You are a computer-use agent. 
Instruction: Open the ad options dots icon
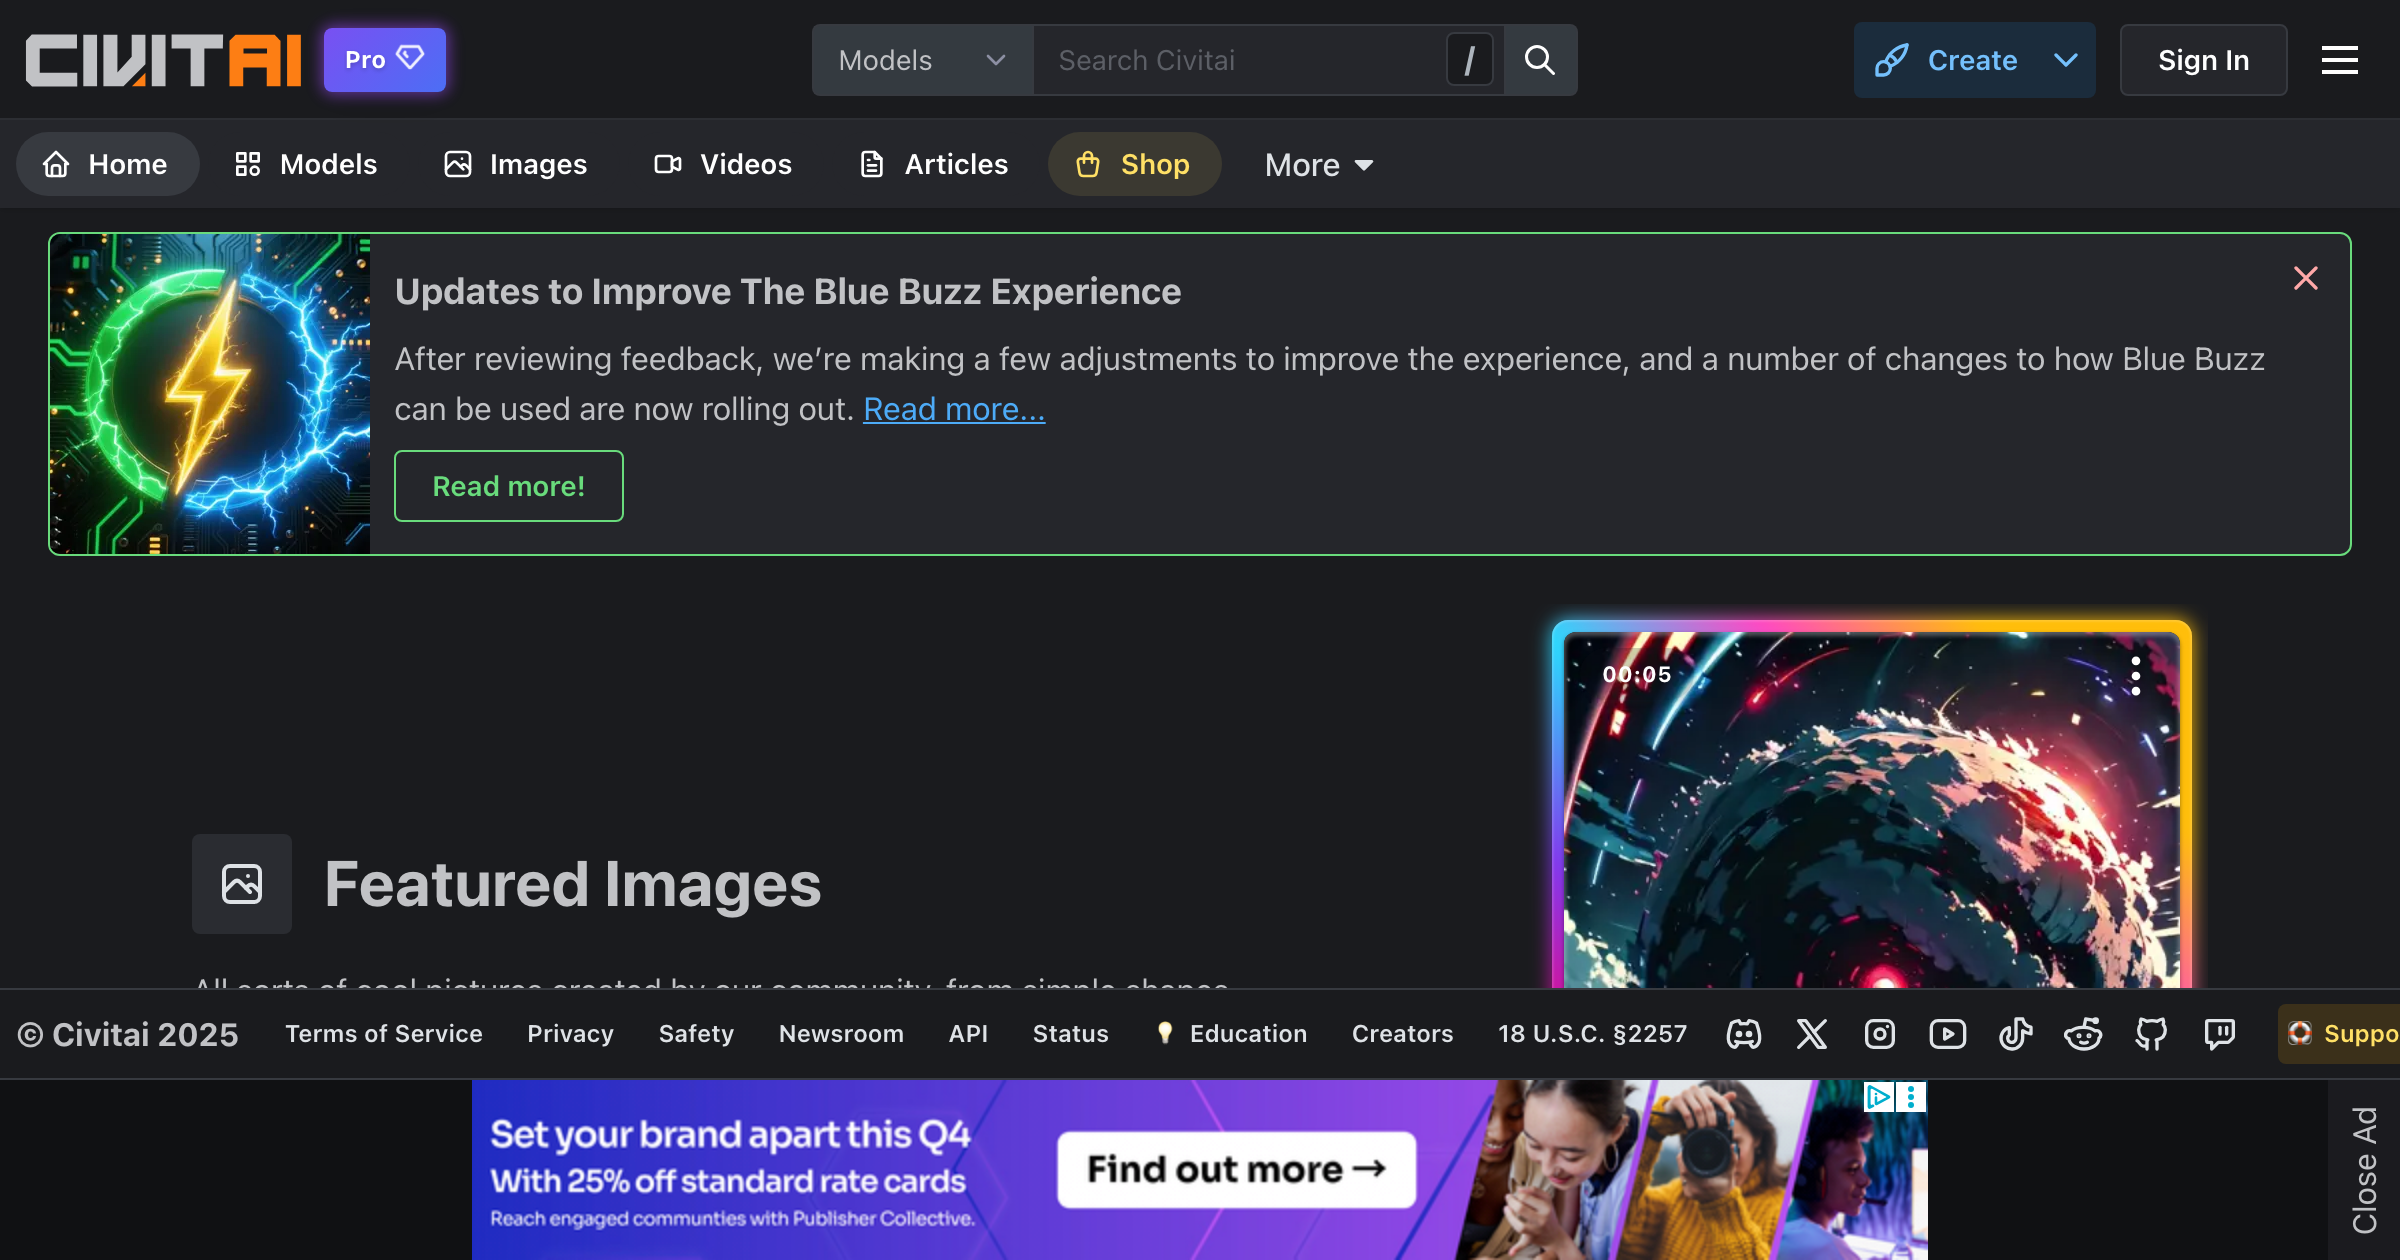(x=1911, y=1097)
